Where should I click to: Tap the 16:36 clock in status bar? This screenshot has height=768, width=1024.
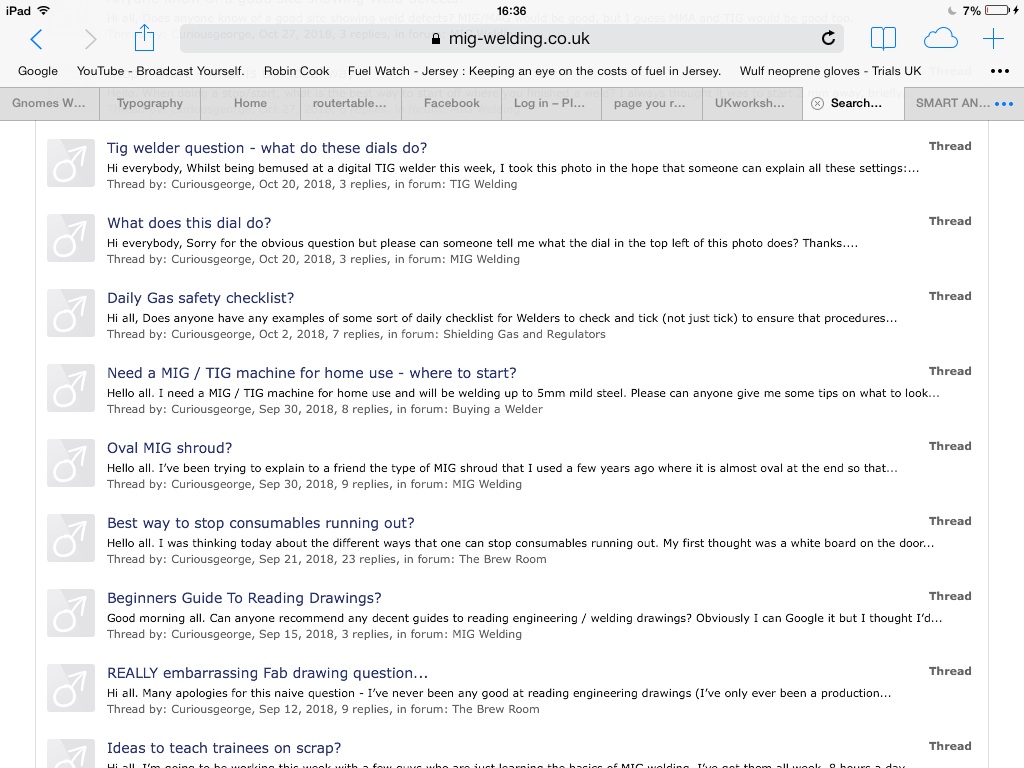coord(511,10)
